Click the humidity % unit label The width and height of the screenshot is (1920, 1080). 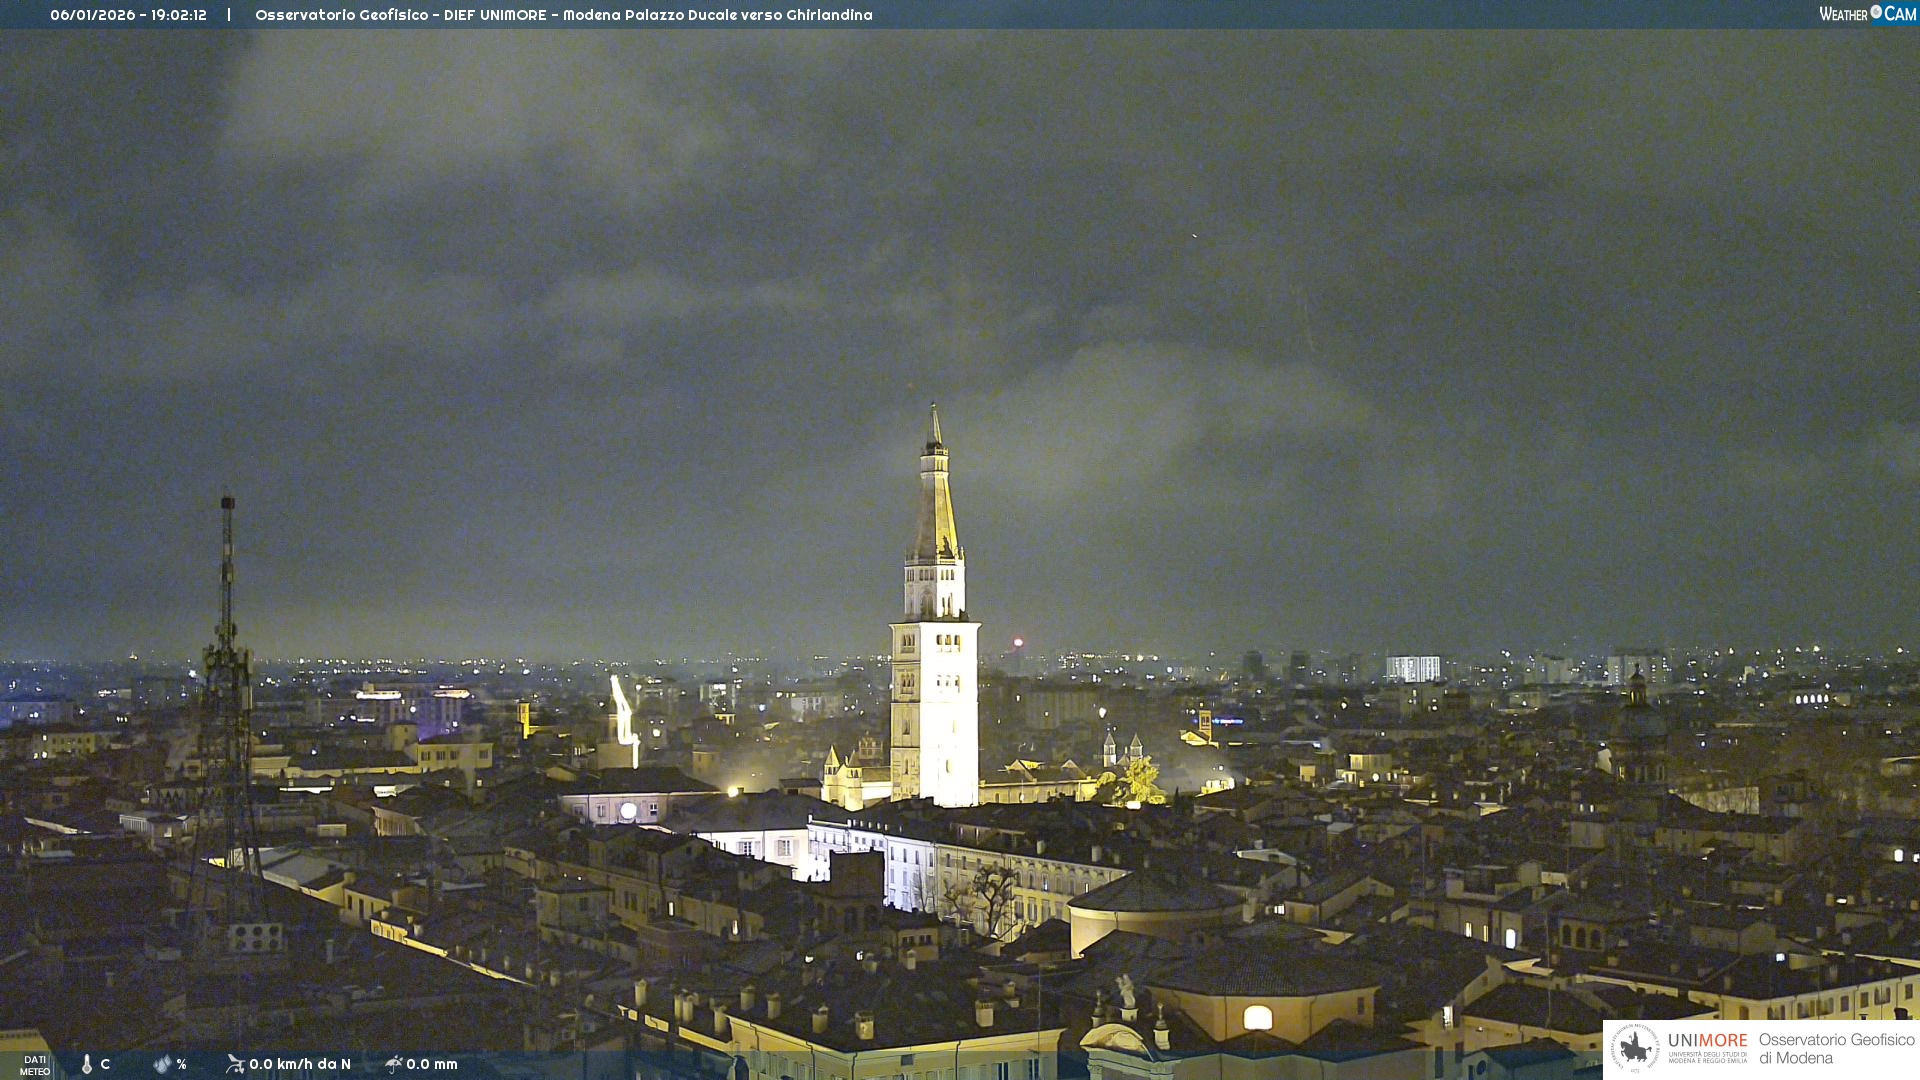181,1064
